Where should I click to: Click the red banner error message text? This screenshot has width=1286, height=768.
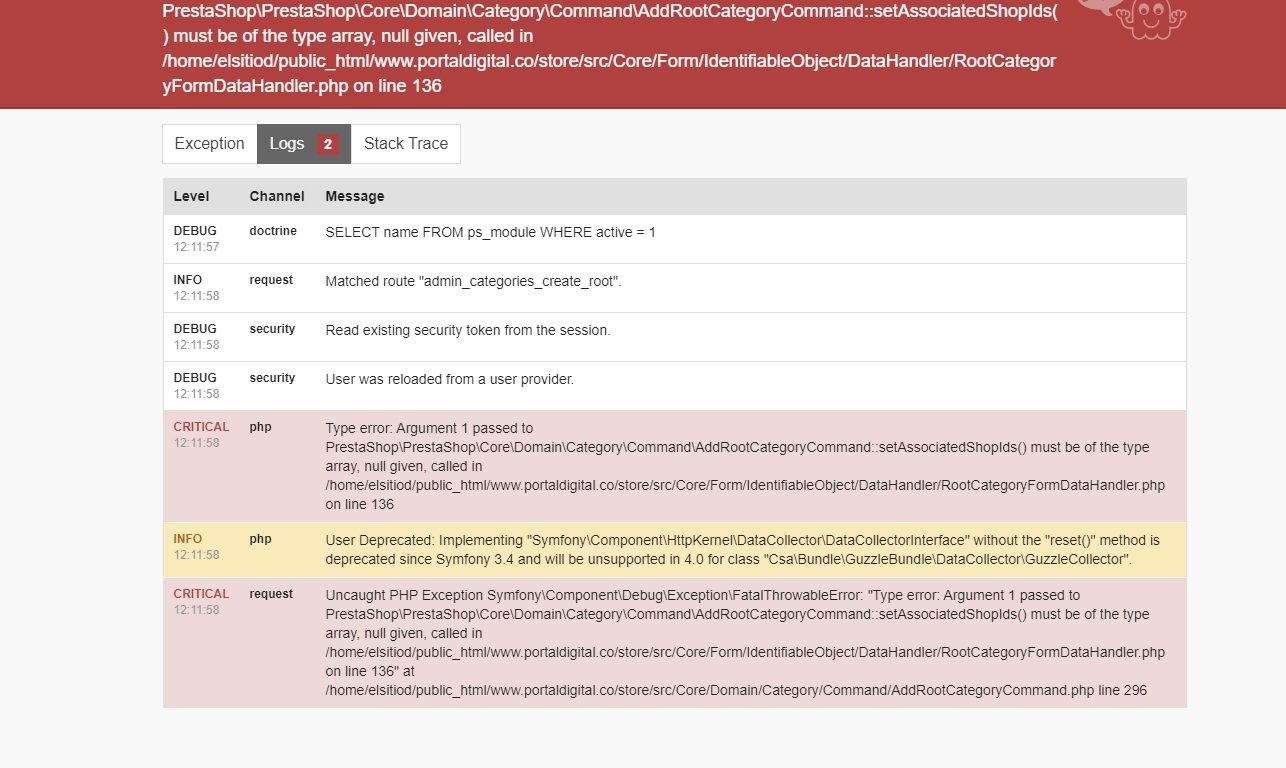[609, 48]
